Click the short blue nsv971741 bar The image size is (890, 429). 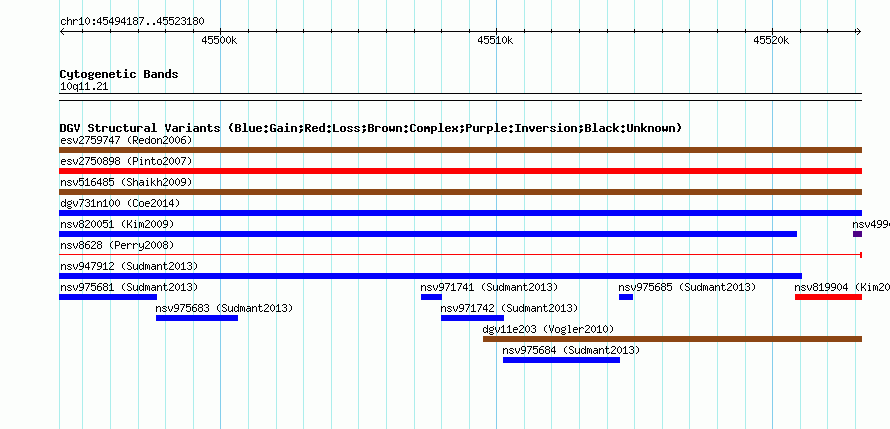[431, 297]
